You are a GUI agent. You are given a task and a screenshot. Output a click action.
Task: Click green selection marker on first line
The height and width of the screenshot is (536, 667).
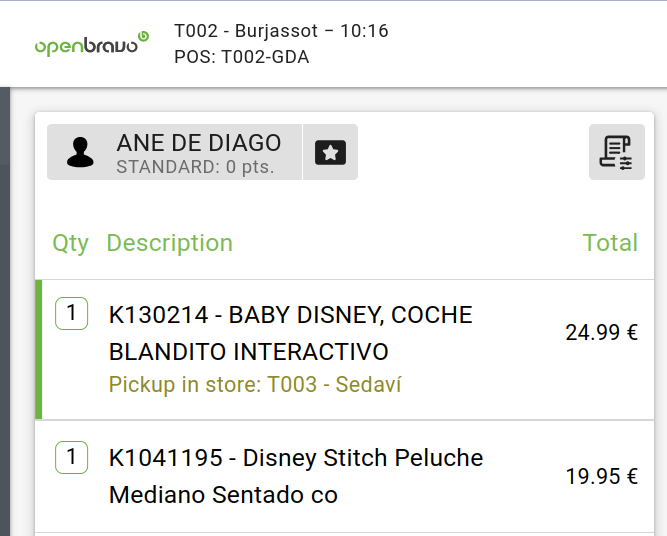38,349
